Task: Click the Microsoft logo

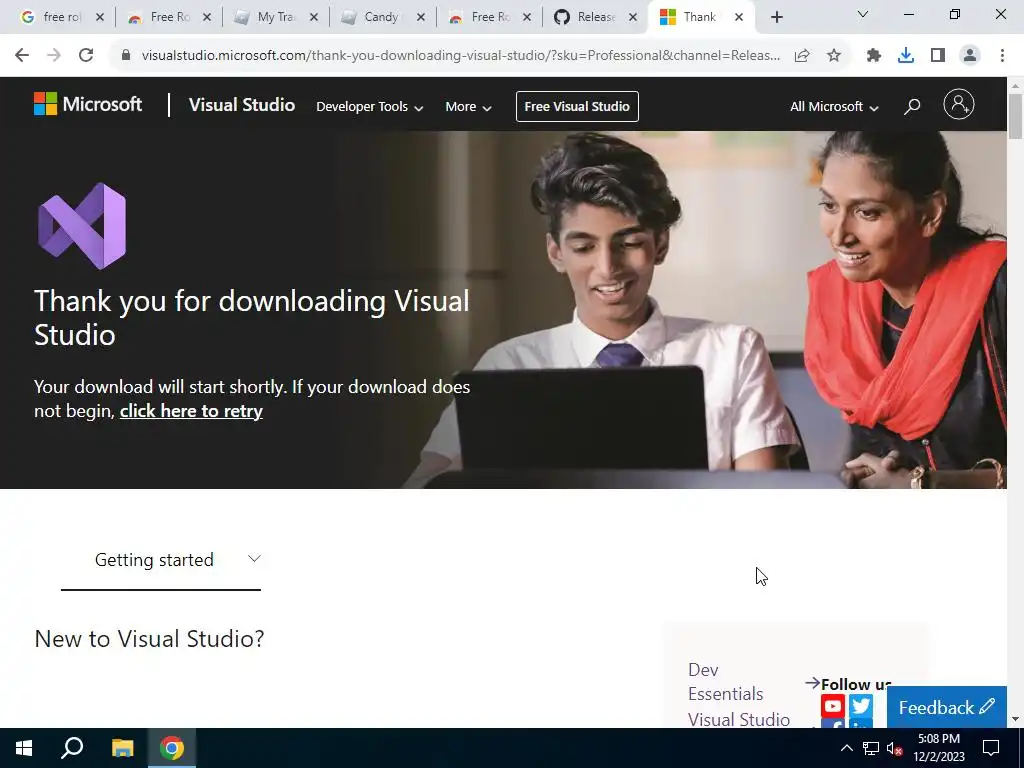Action: point(88,104)
